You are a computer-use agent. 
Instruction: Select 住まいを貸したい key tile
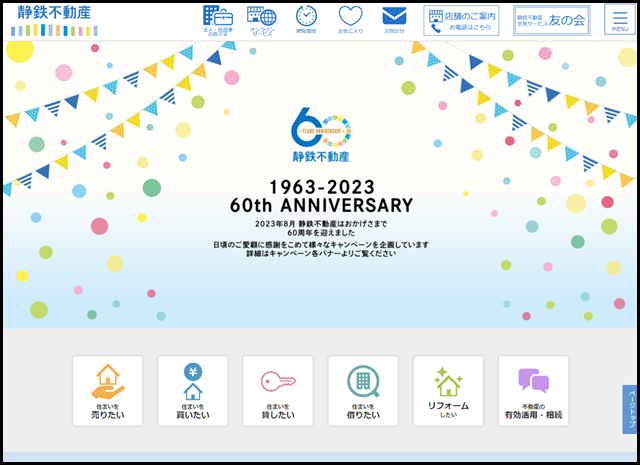coord(278,391)
